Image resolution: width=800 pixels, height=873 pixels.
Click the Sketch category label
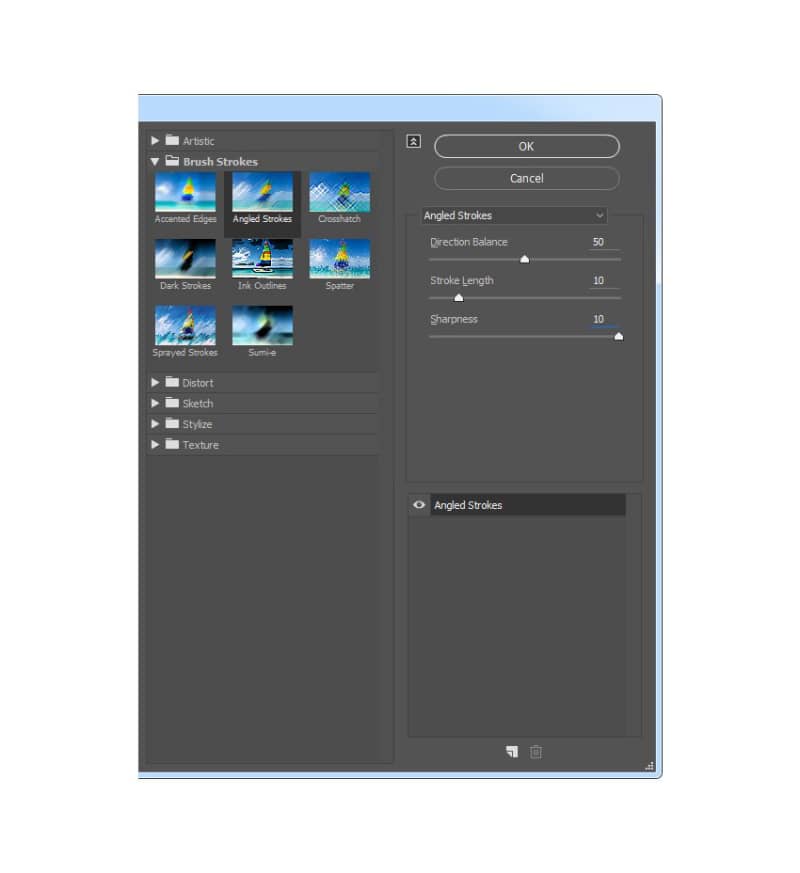[198, 404]
